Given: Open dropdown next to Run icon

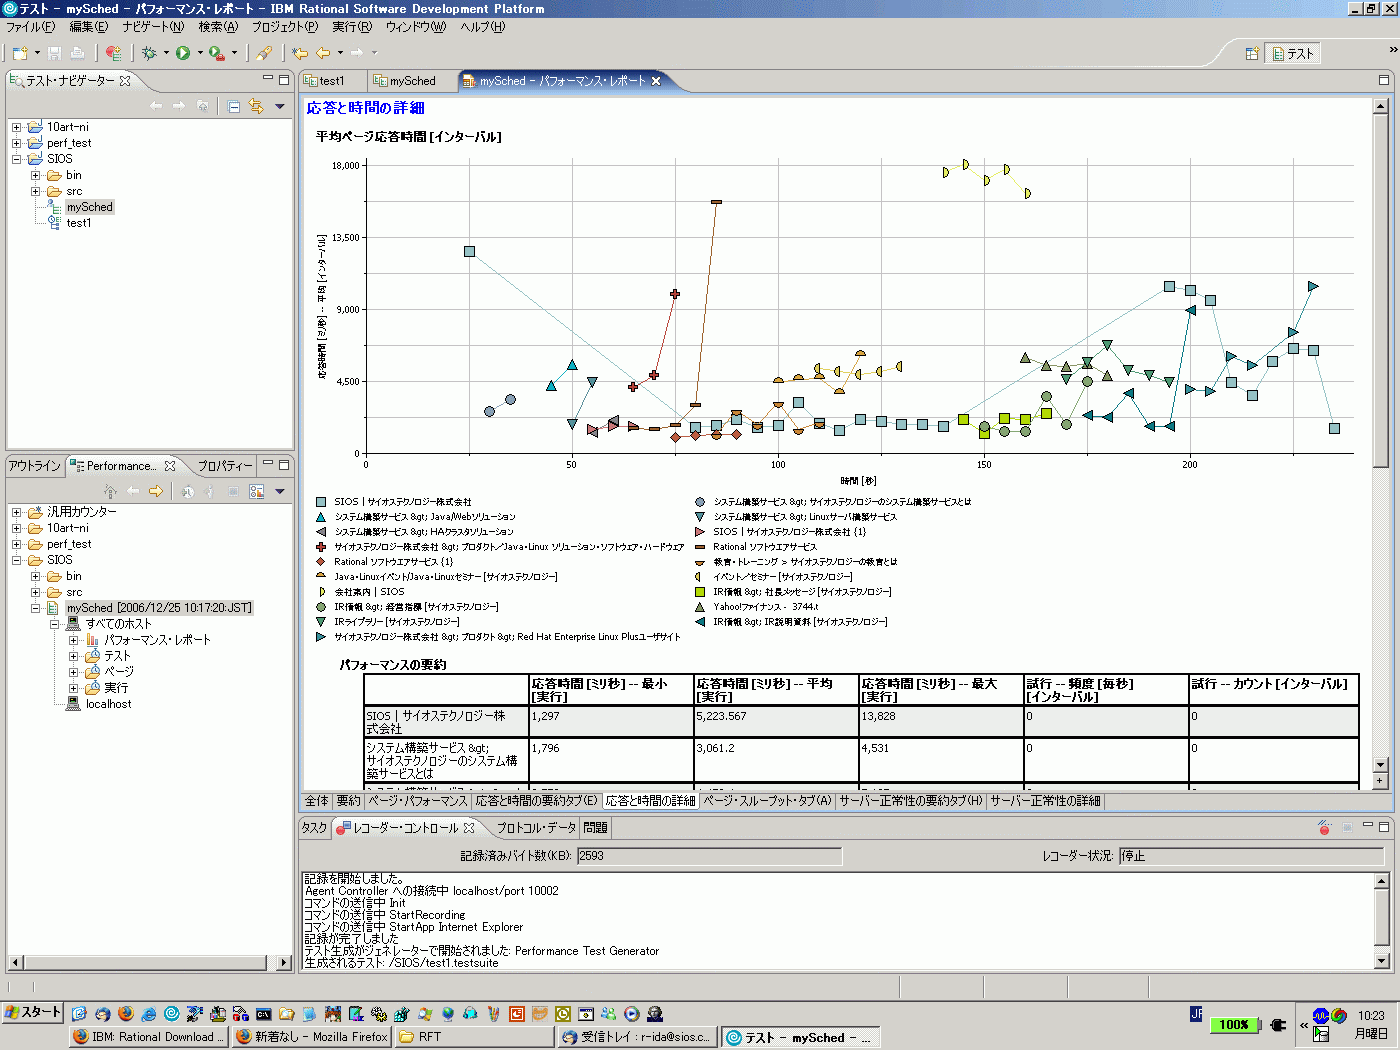Looking at the screenshot, I should (x=200, y=53).
